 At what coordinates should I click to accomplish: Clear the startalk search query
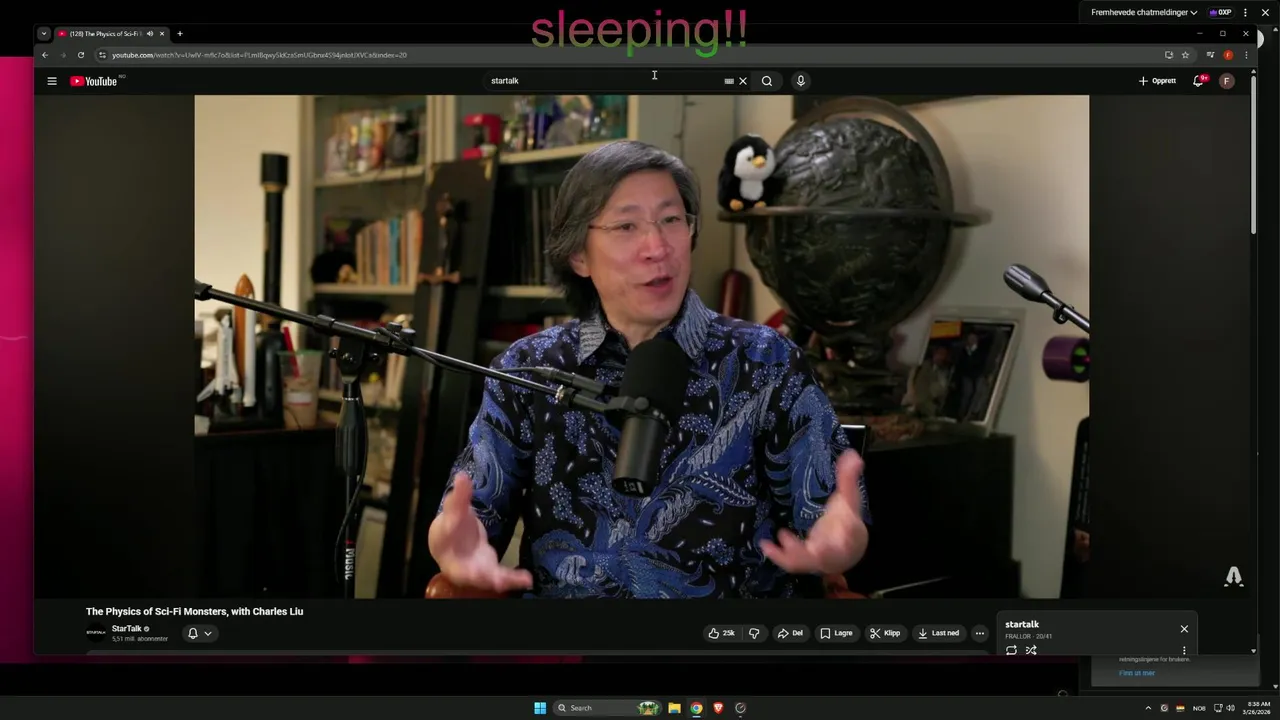pyautogui.click(x=743, y=81)
